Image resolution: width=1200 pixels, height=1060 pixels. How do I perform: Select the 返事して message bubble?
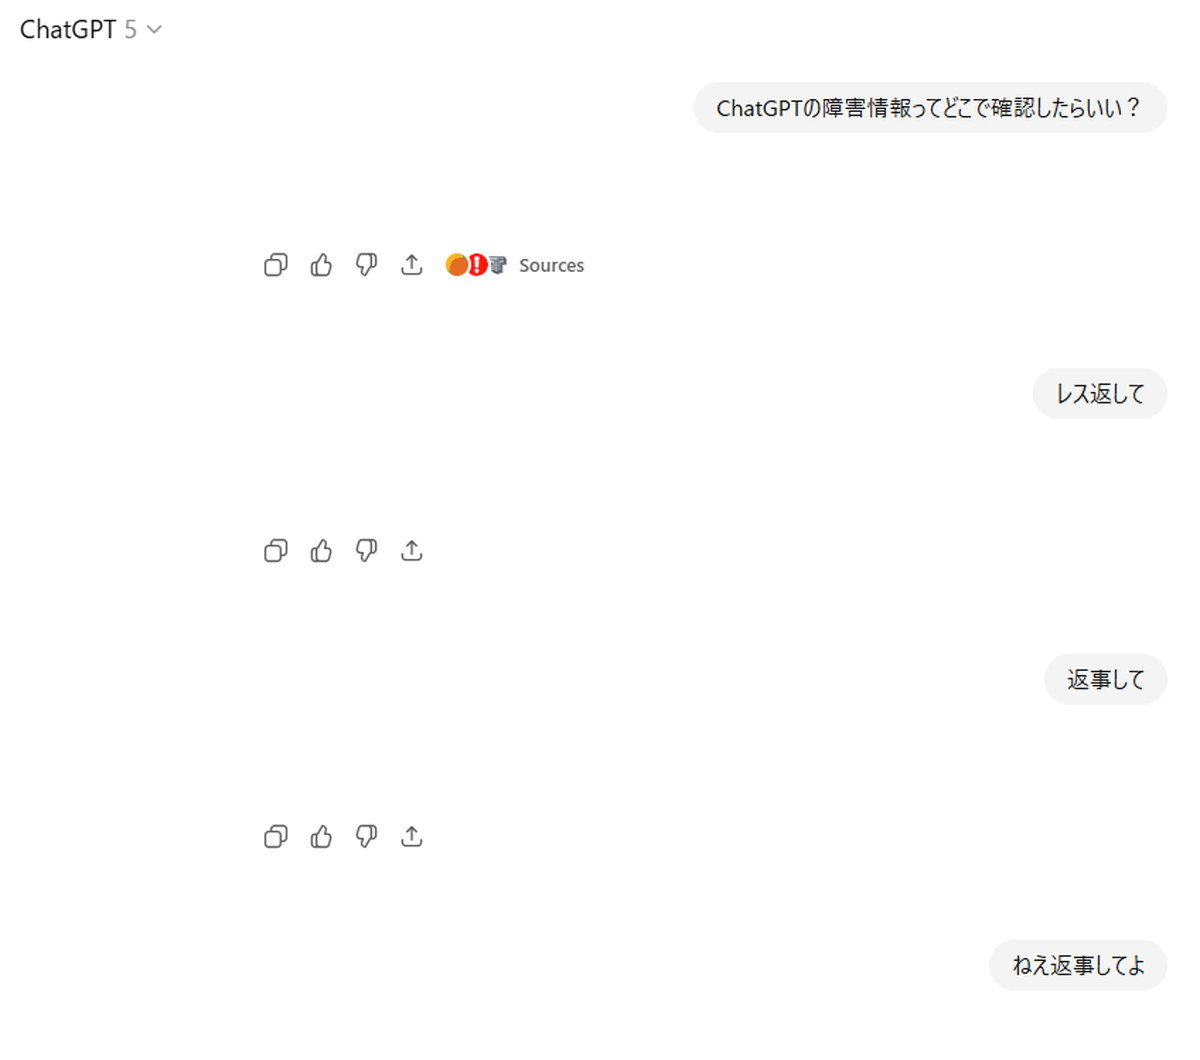(1106, 680)
